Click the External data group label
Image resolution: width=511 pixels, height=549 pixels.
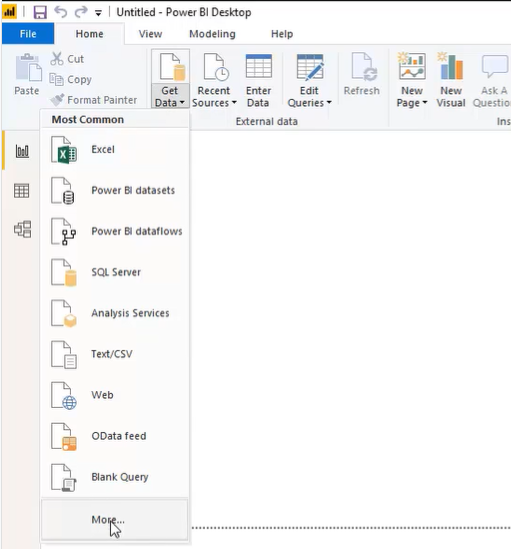[x=267, y=121]
